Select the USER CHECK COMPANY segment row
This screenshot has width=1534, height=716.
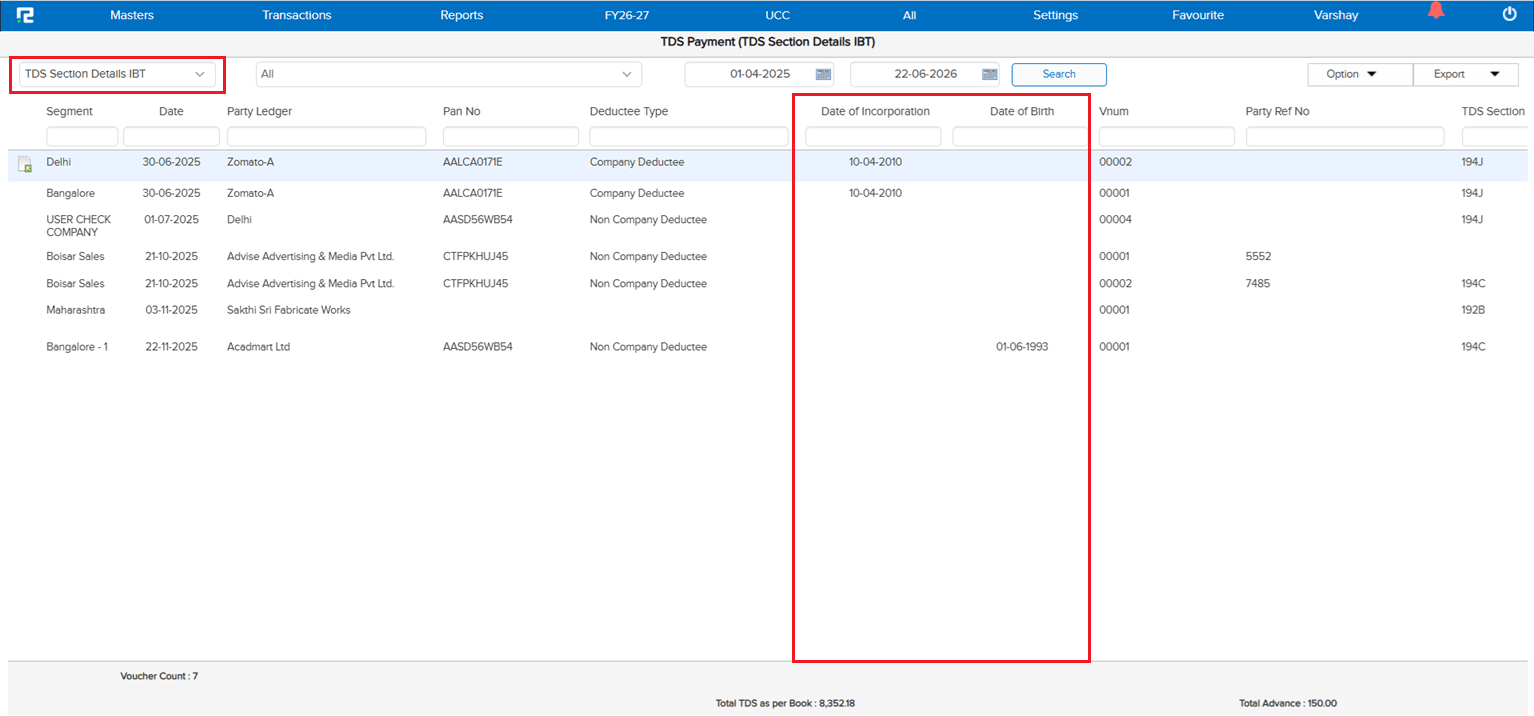point(79,226)
